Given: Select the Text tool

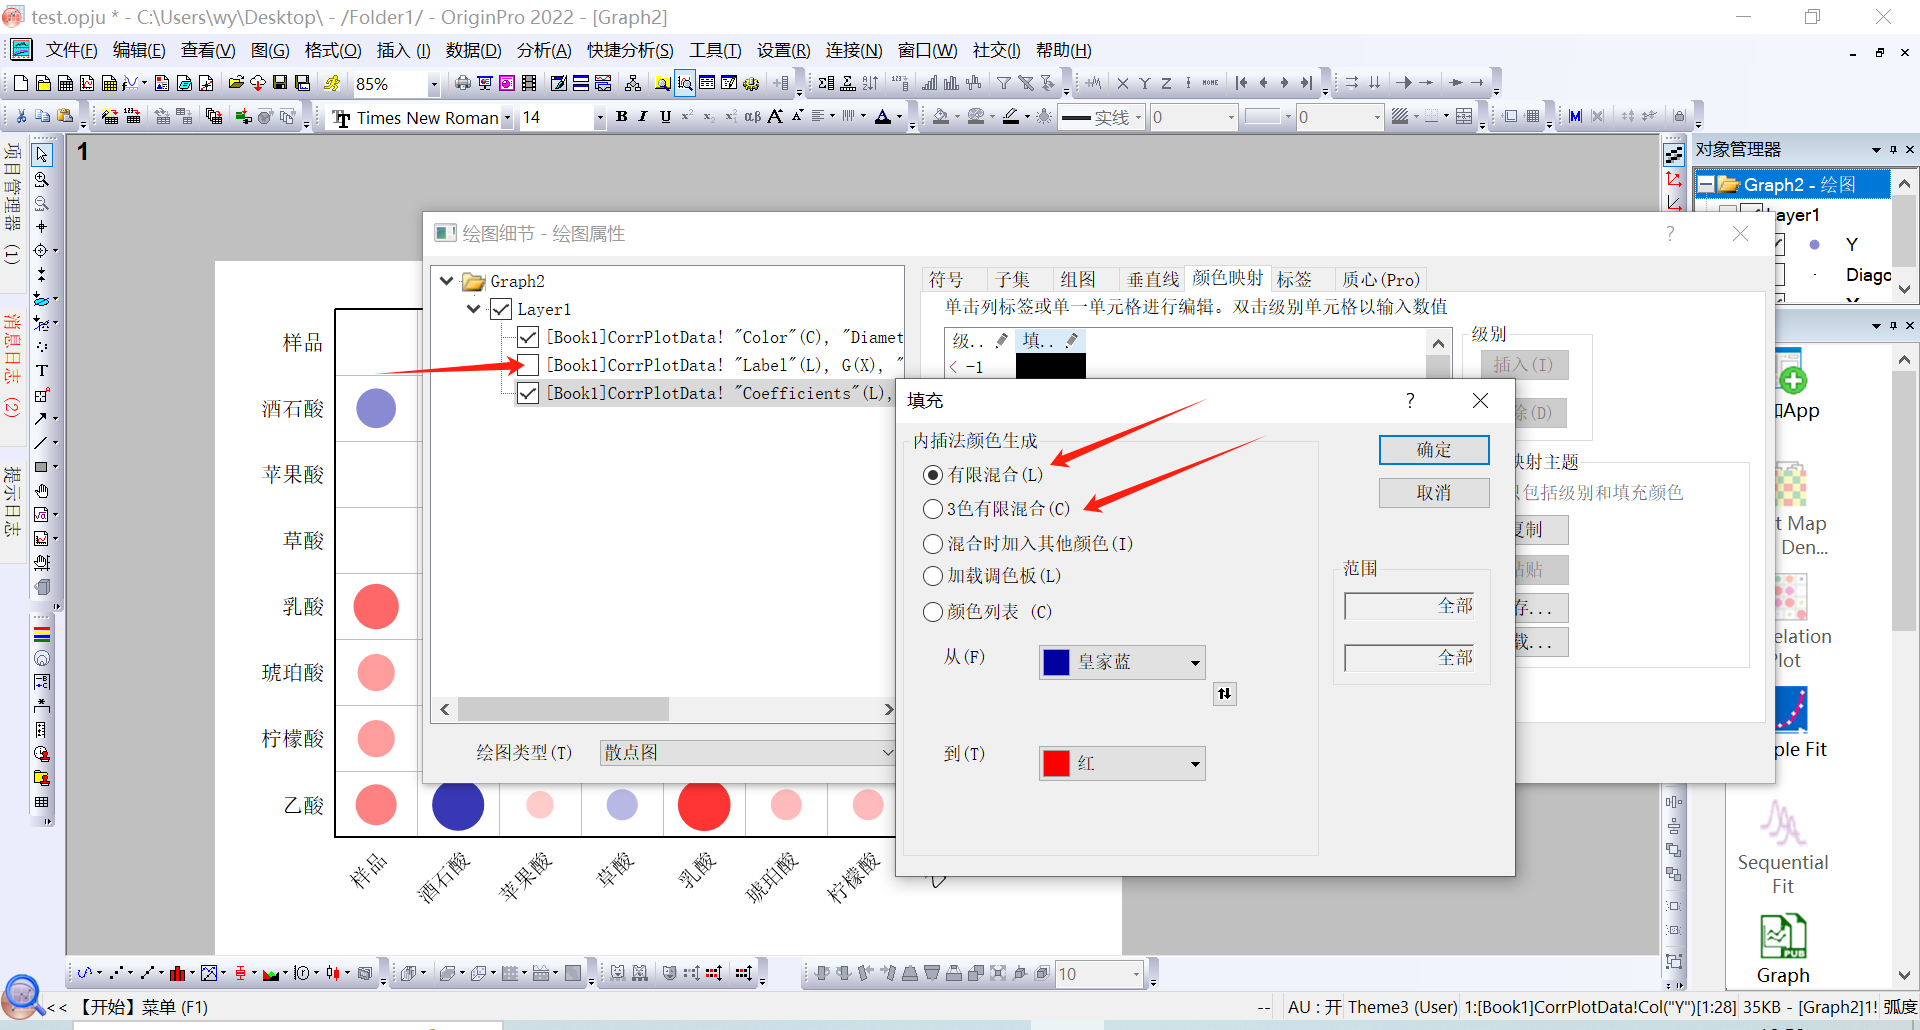Looking at the screenshot, I should (41, 371).
